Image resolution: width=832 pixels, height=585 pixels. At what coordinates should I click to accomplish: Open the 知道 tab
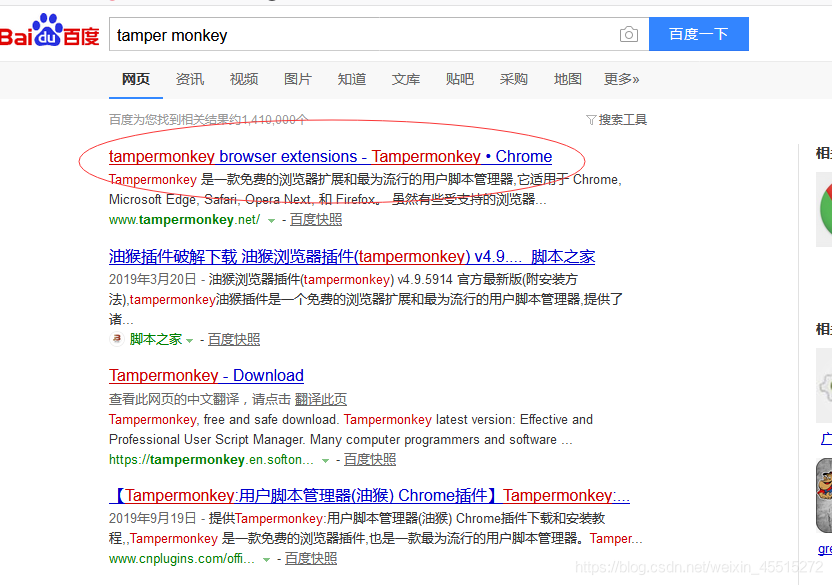(x=352, y=79)
